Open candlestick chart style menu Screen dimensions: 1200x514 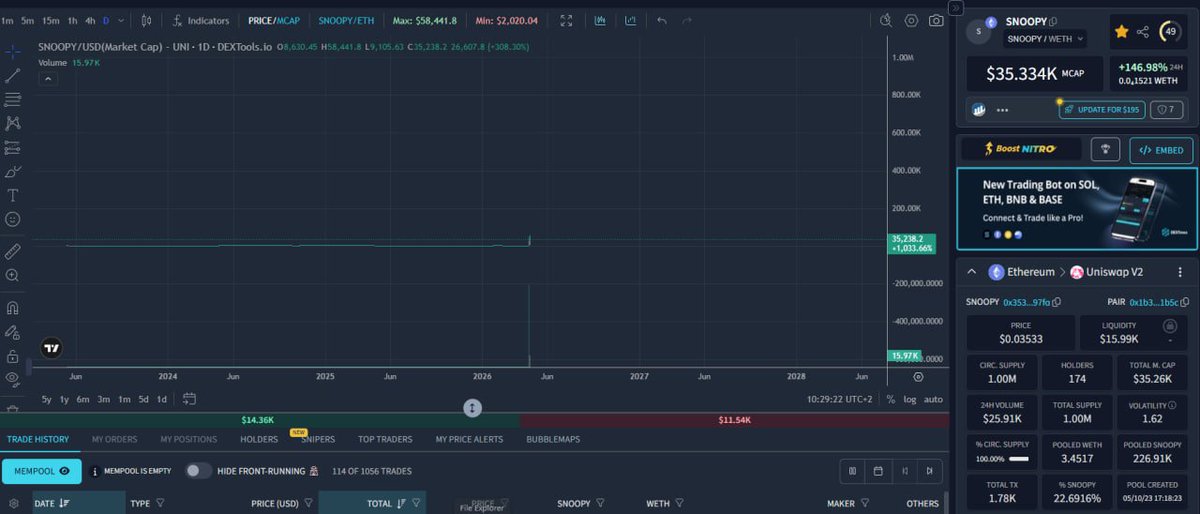click(146, 20)
